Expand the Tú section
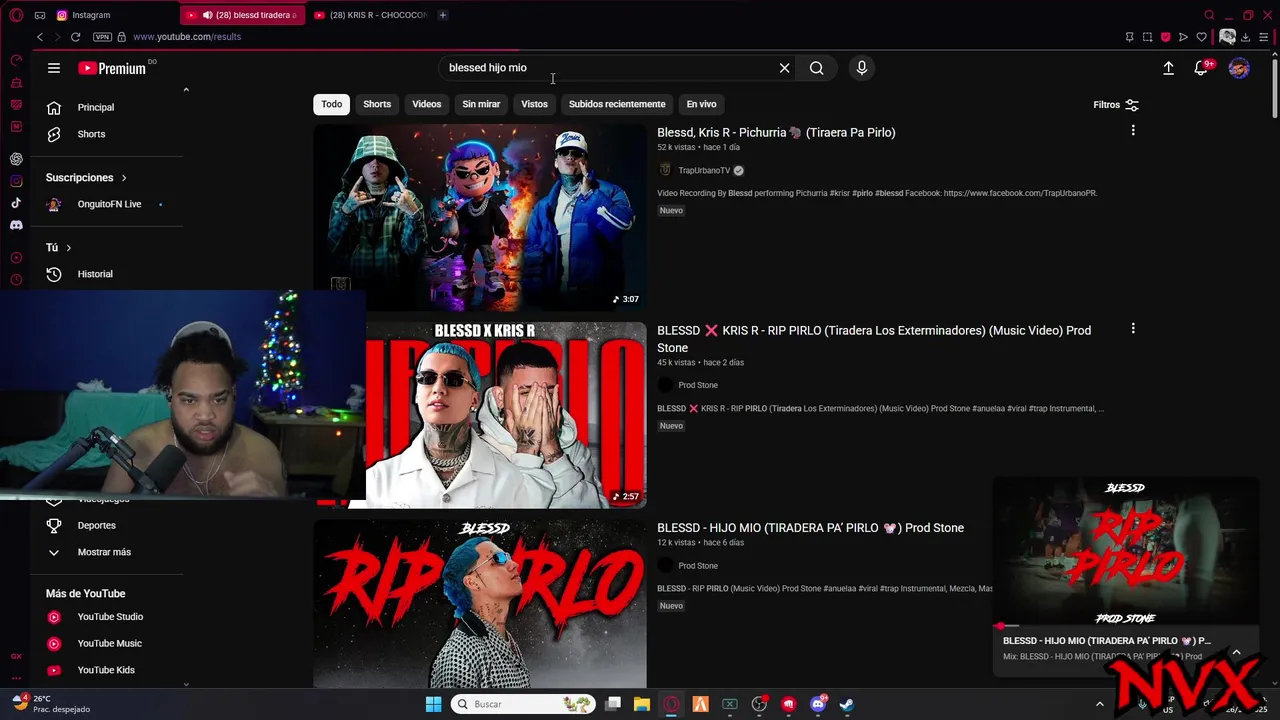This screenshot has width=1280, height=720. [58, 247]
